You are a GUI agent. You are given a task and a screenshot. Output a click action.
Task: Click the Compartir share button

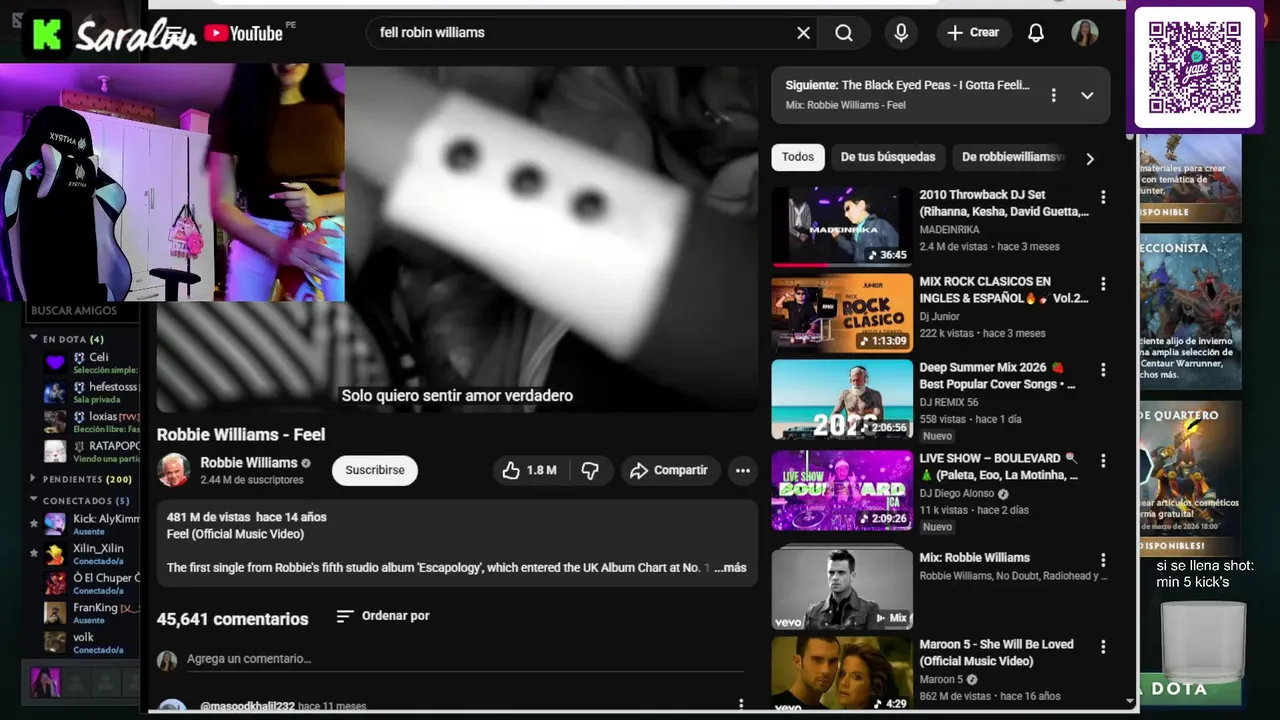click(x=669, y=470)
